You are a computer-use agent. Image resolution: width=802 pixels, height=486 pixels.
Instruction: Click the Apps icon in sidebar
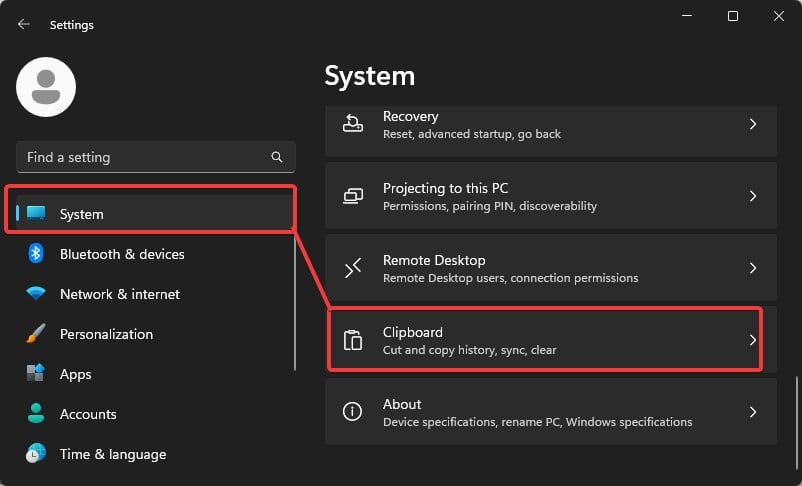click(36, 374)
